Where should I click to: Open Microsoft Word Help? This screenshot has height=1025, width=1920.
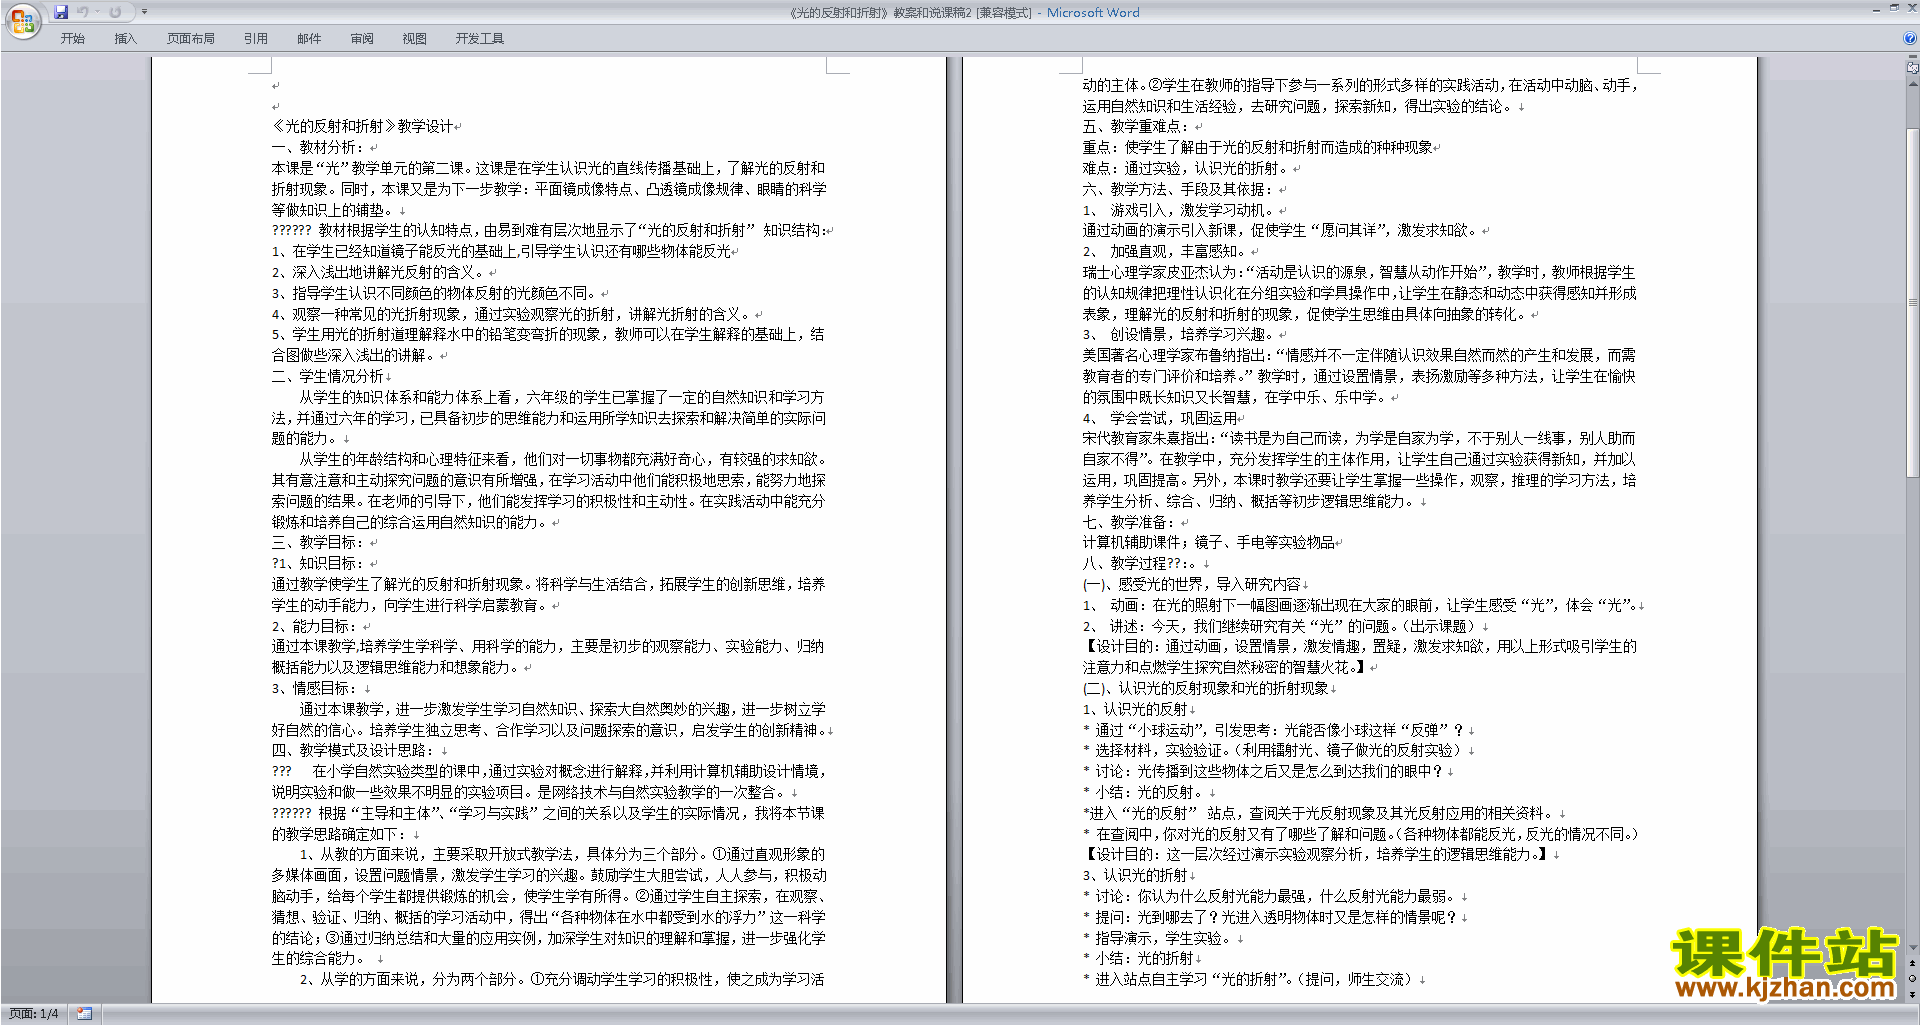[1910, 38]
